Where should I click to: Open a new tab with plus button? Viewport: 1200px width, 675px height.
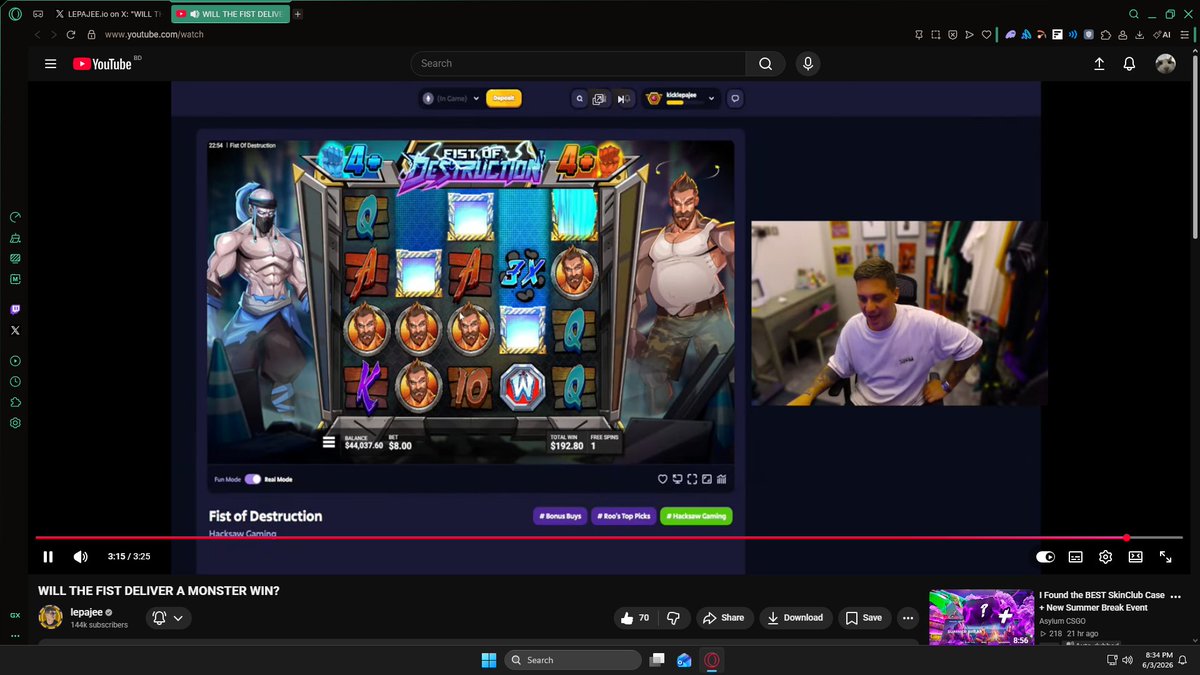coord(298,14)
